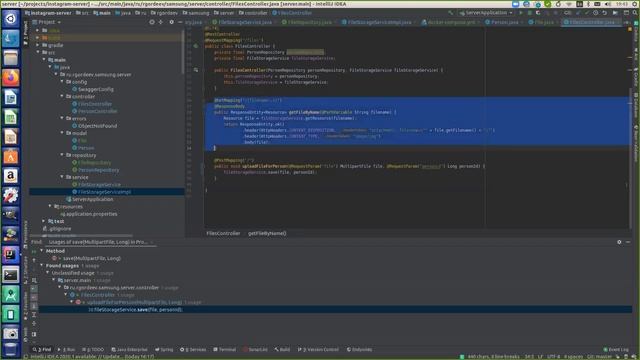
Task: Open the Spring tool window
Action: click(164, 350)
